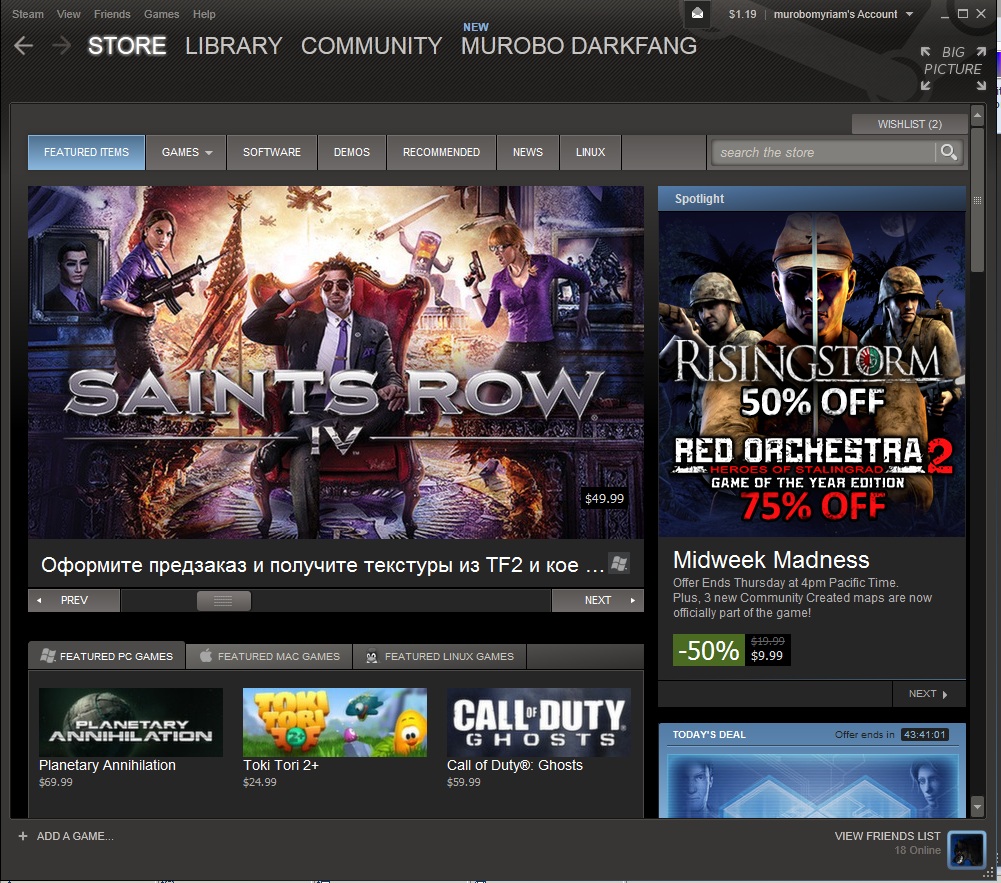The image size is (1001, 883).
Task: Click the search magnifier icon
Action: click(x=949, y=152)
